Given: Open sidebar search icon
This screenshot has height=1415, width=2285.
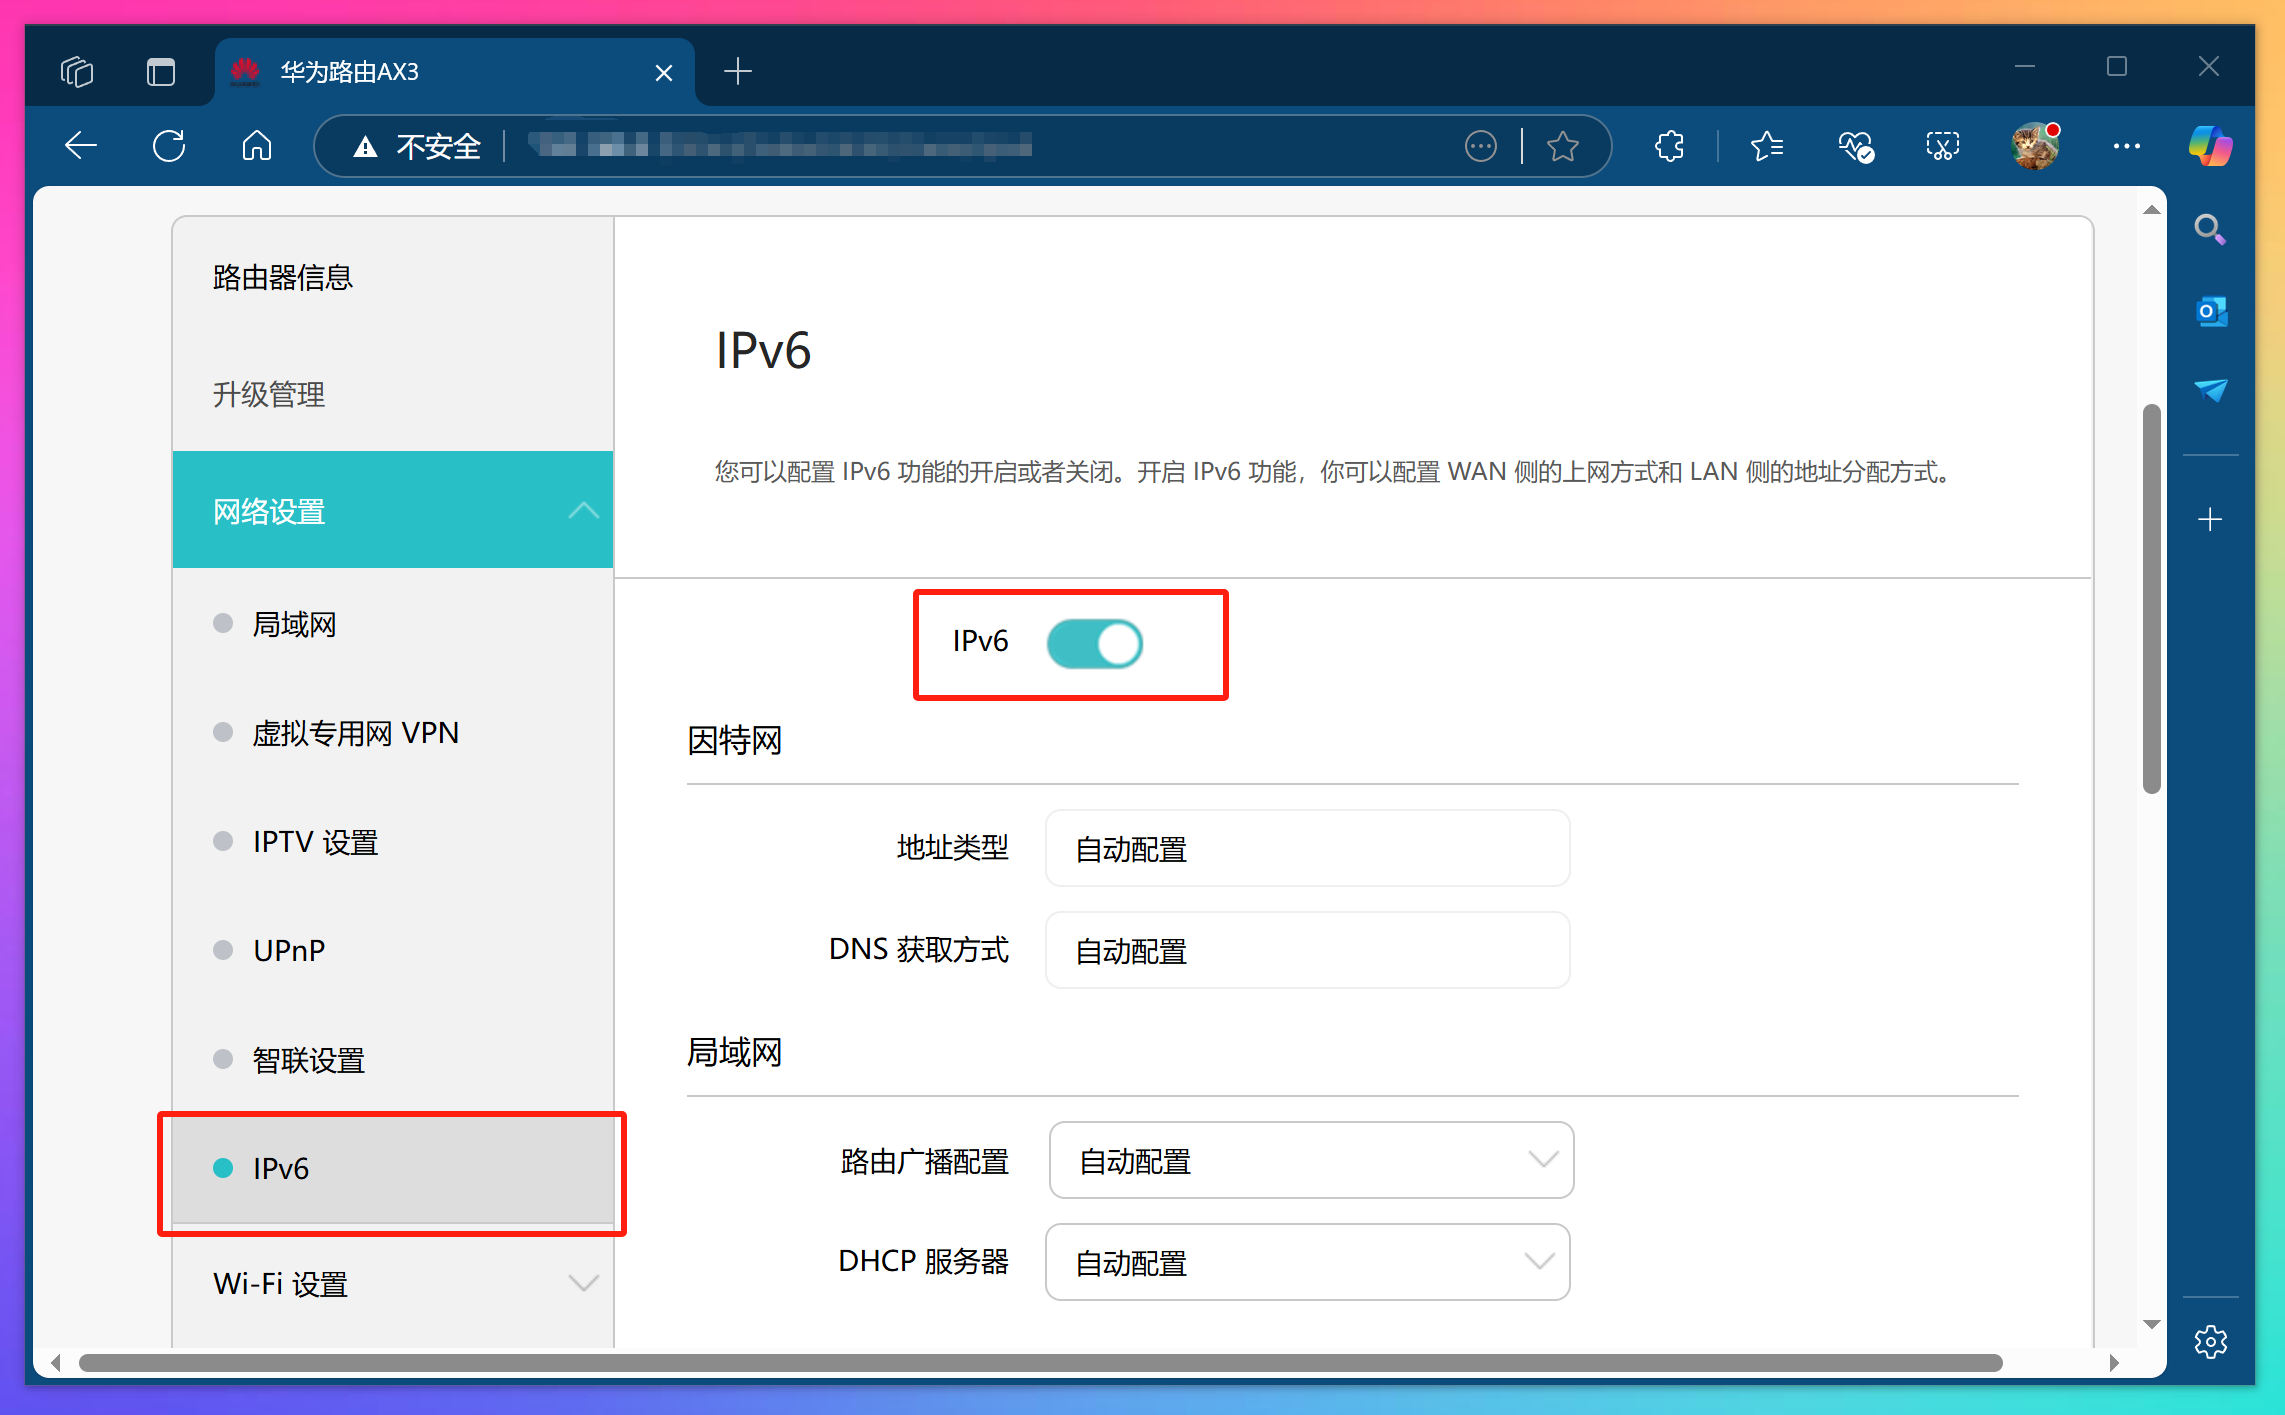Looking at the screenshot, I should pyautogui.click(x=2210, y=229).
